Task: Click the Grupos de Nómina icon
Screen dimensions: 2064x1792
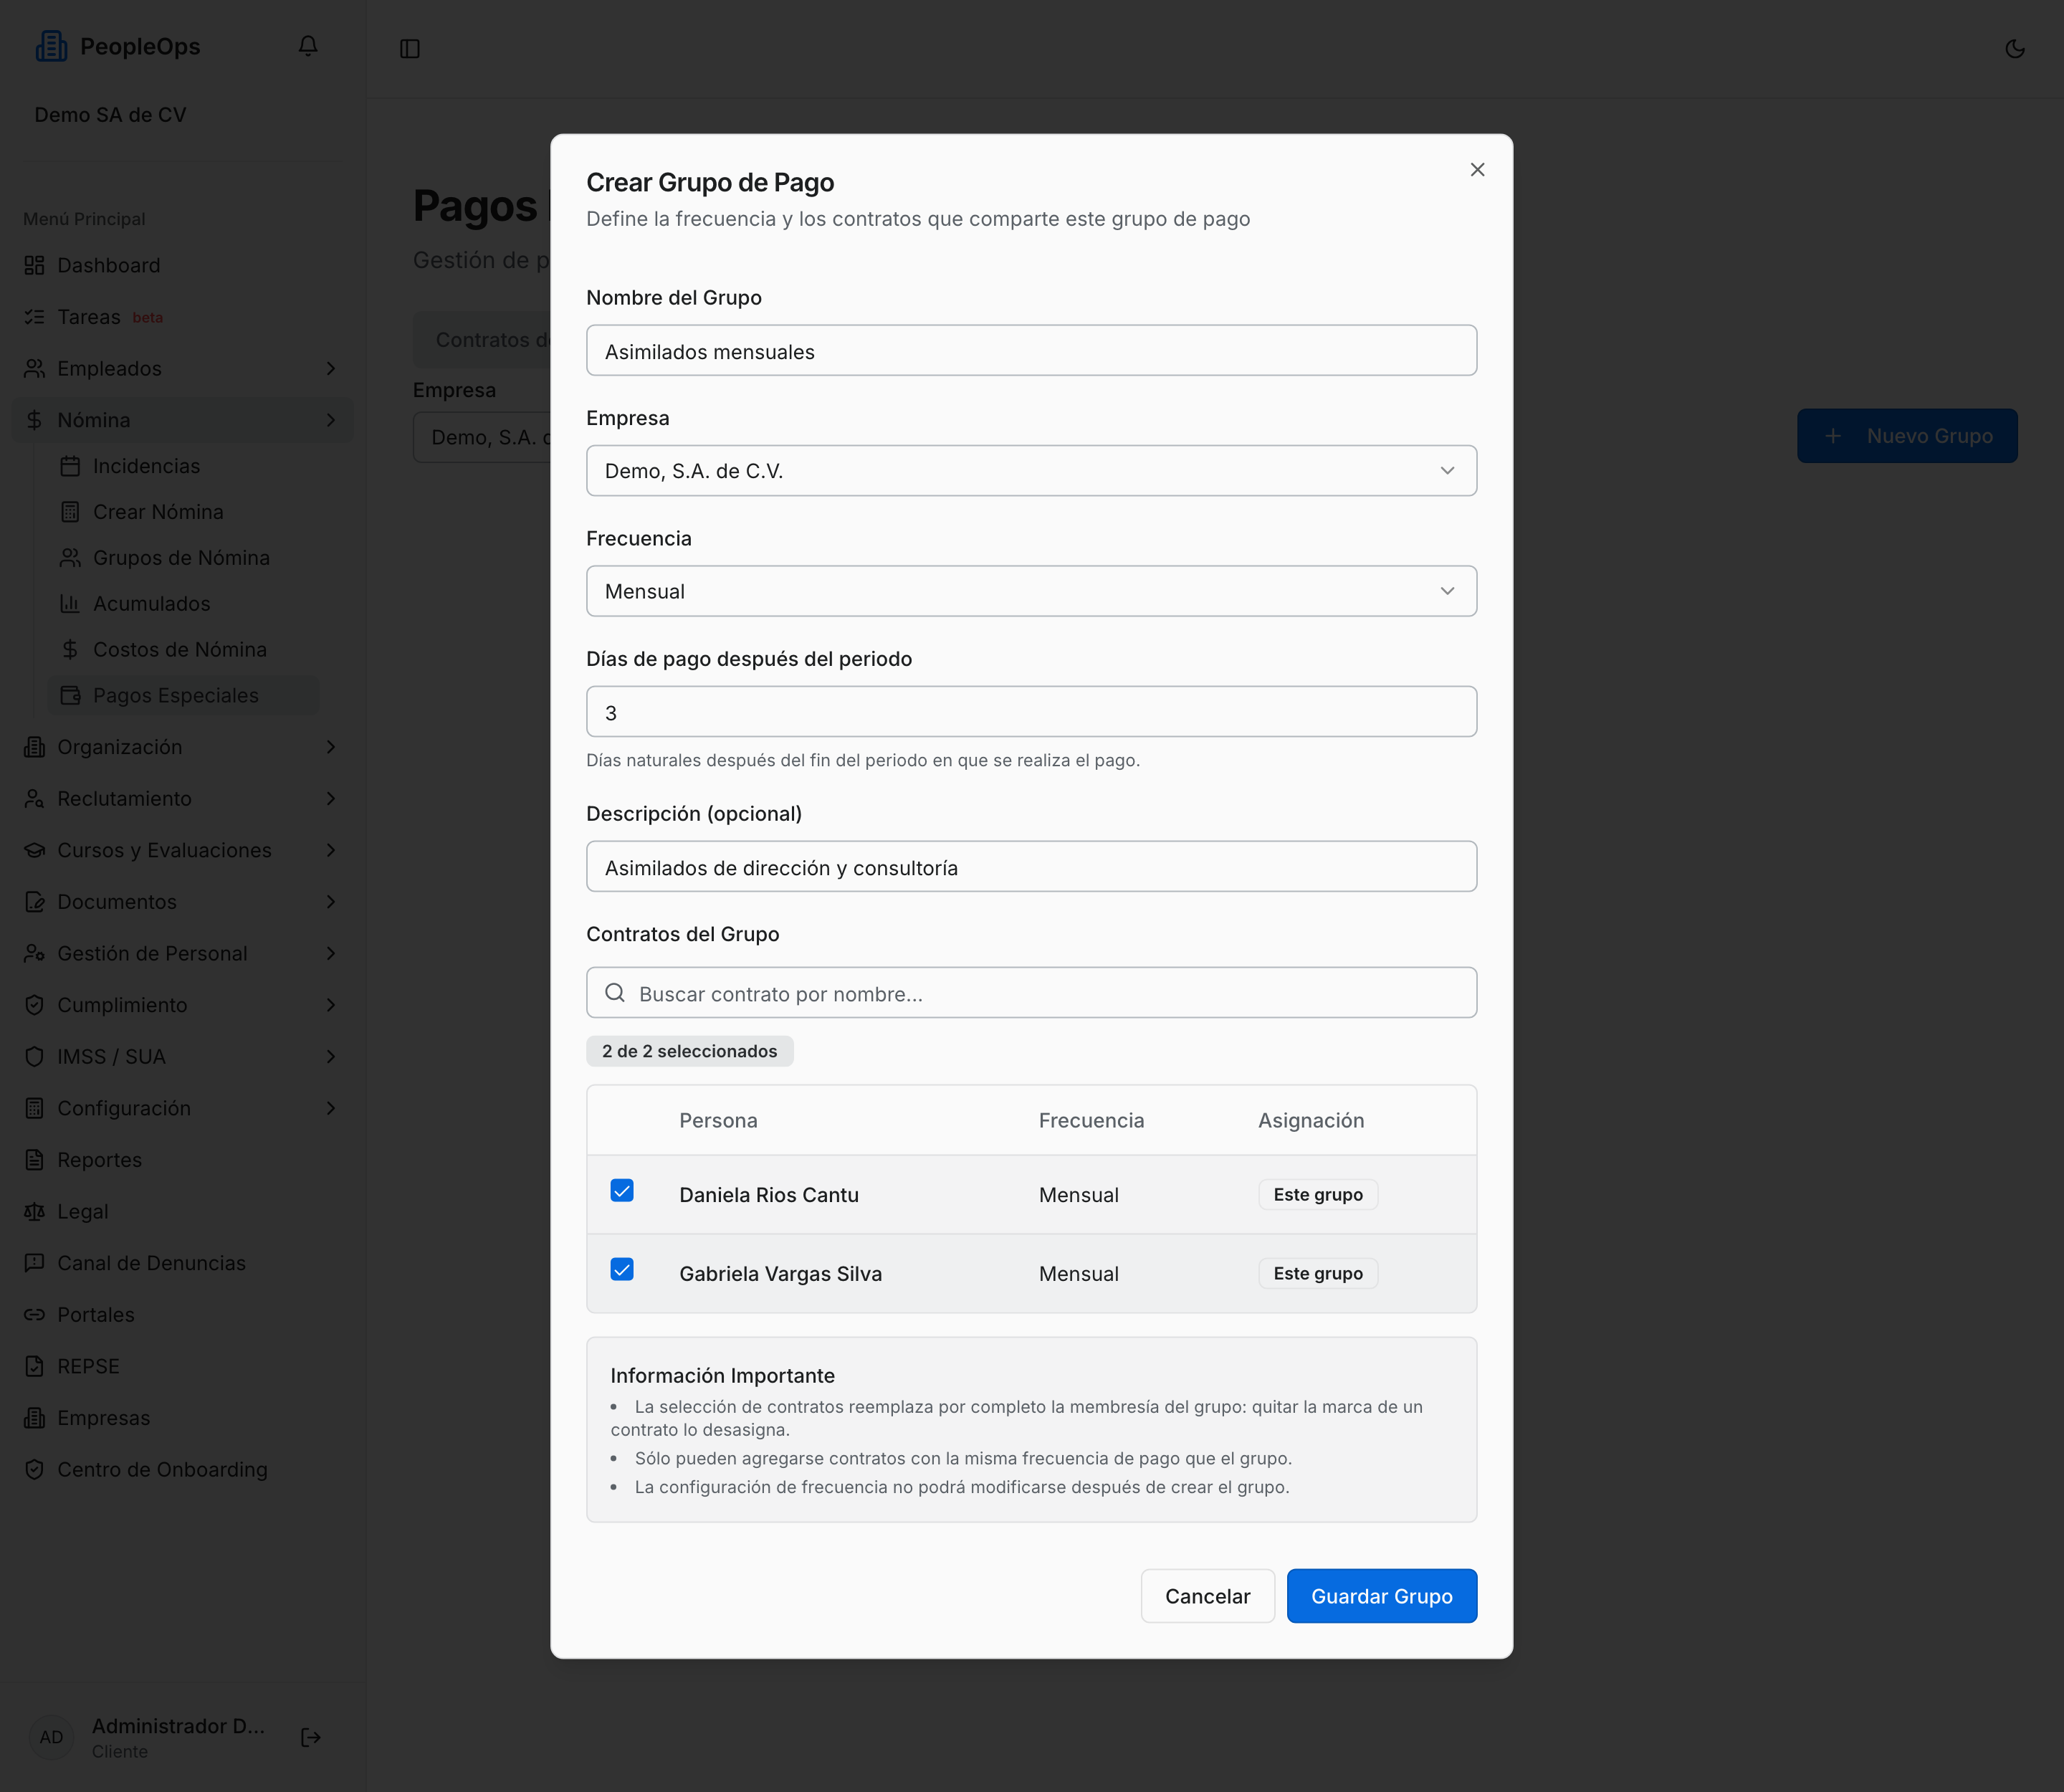Action: (x=70, y=558)
